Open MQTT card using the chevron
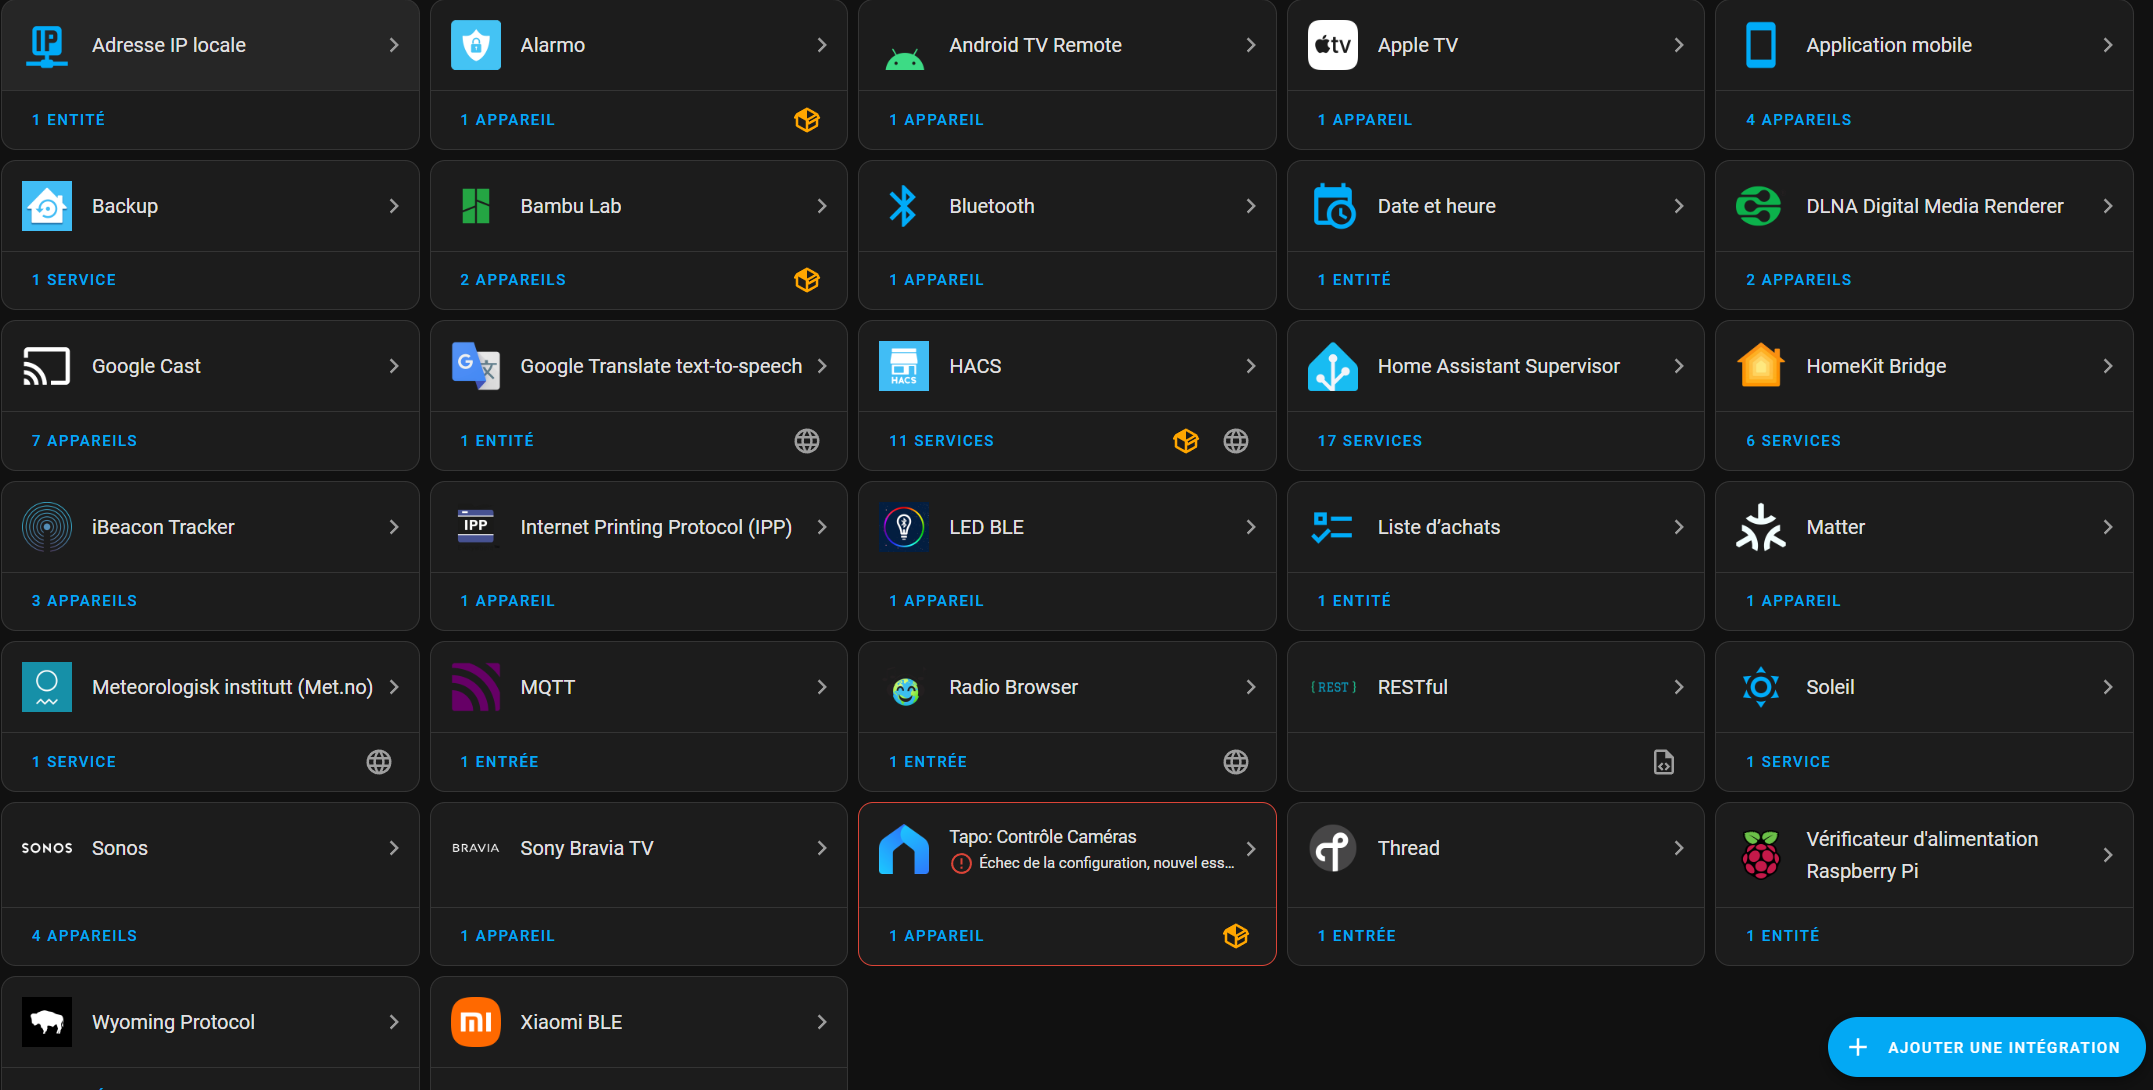 tap(822, 687)
